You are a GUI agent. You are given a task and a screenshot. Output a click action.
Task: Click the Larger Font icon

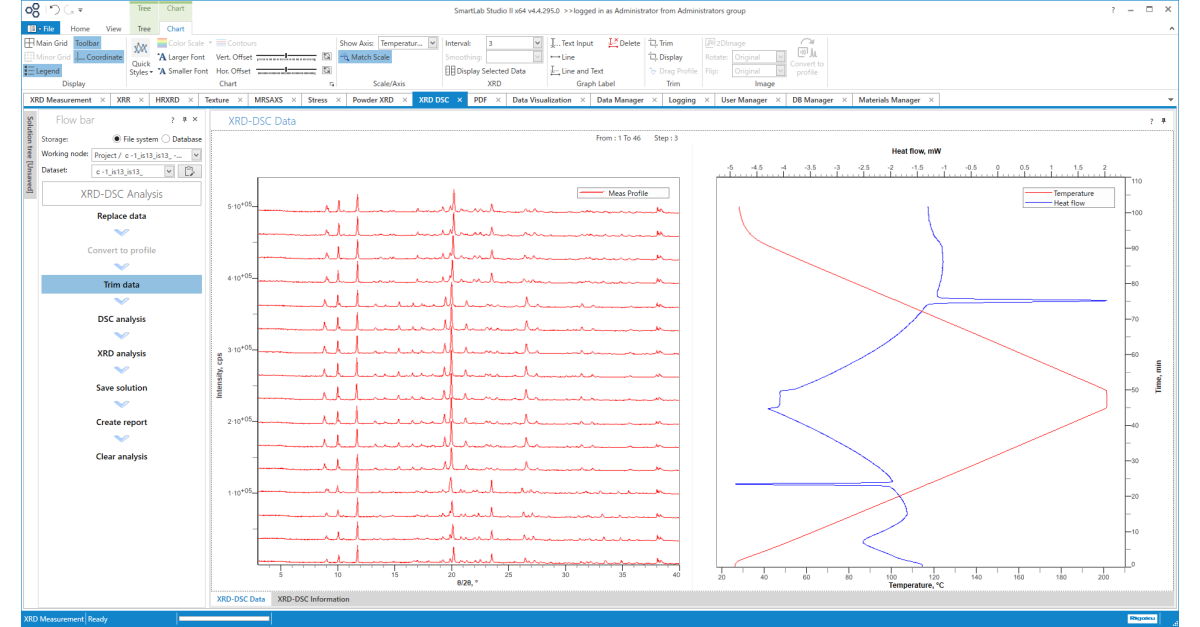click(162, 57)
